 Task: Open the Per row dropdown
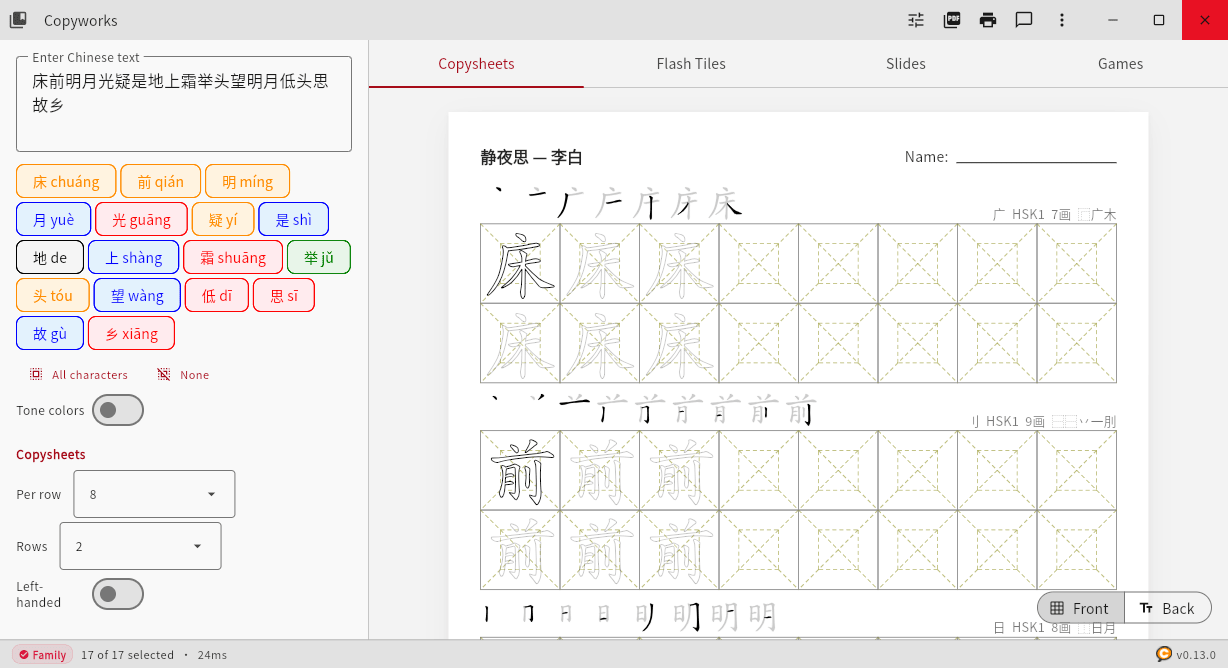153,493
